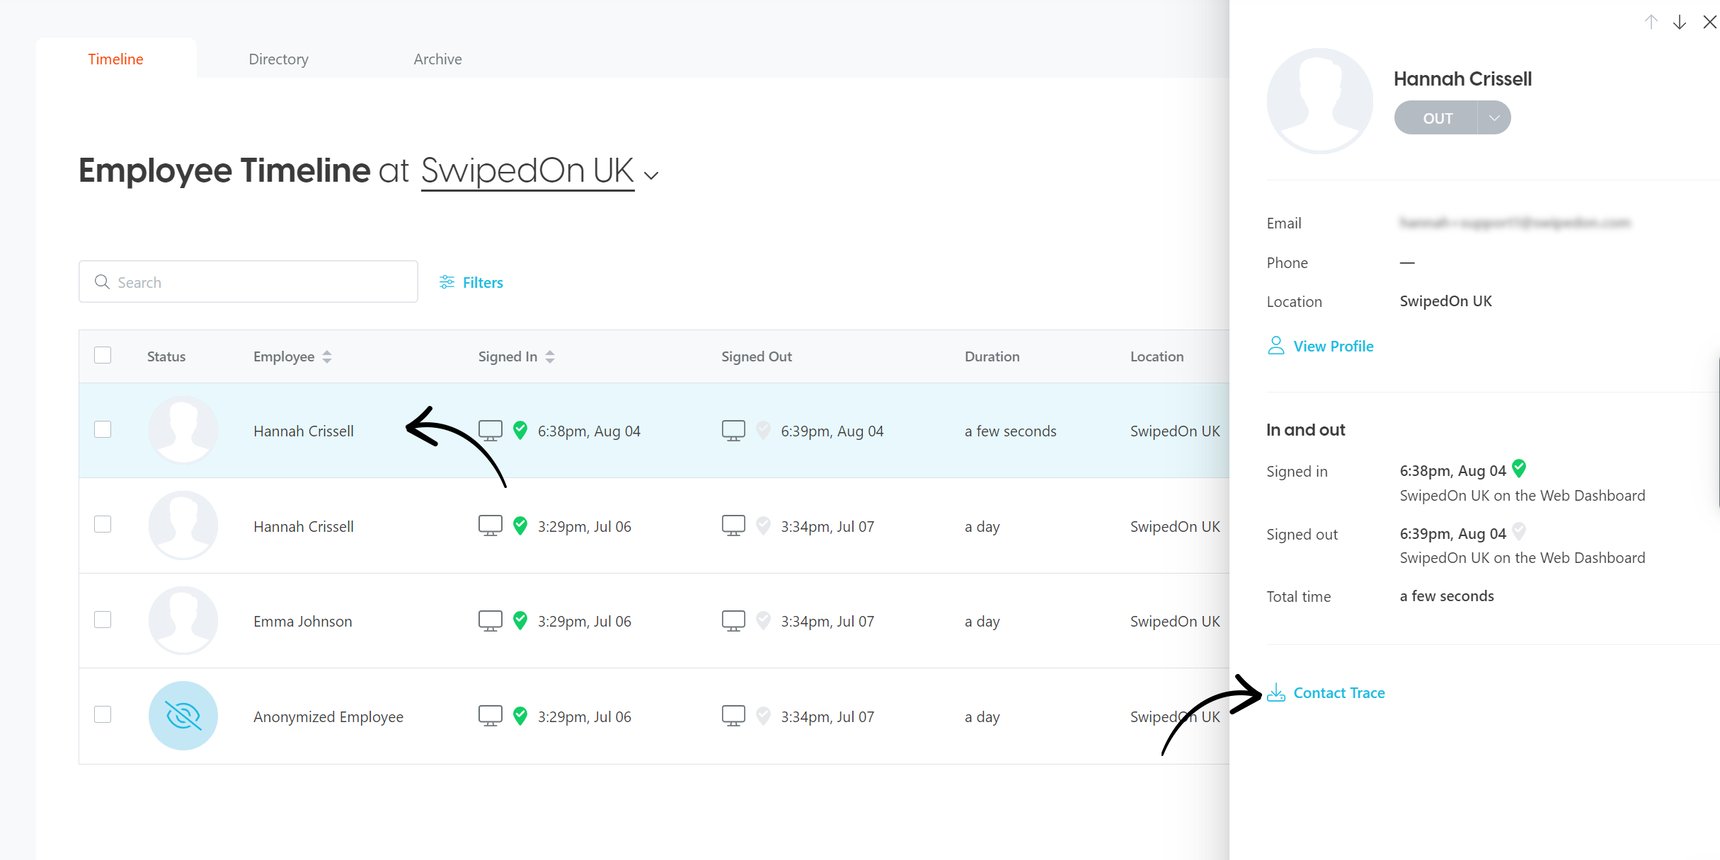This screenshot has width=1720, height=860.
Task: Click the Contact Trace download icon
Action: click(x=1276, y=693)
